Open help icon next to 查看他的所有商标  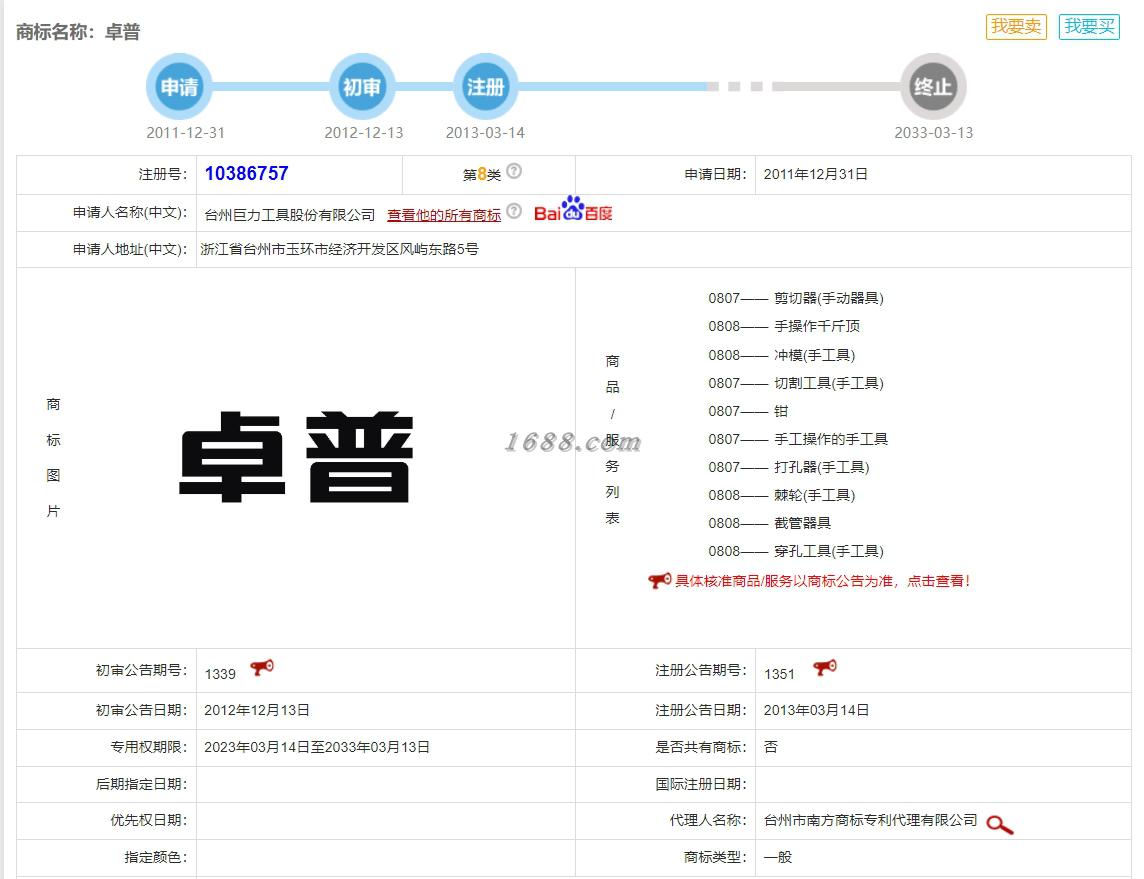[514, 211]
